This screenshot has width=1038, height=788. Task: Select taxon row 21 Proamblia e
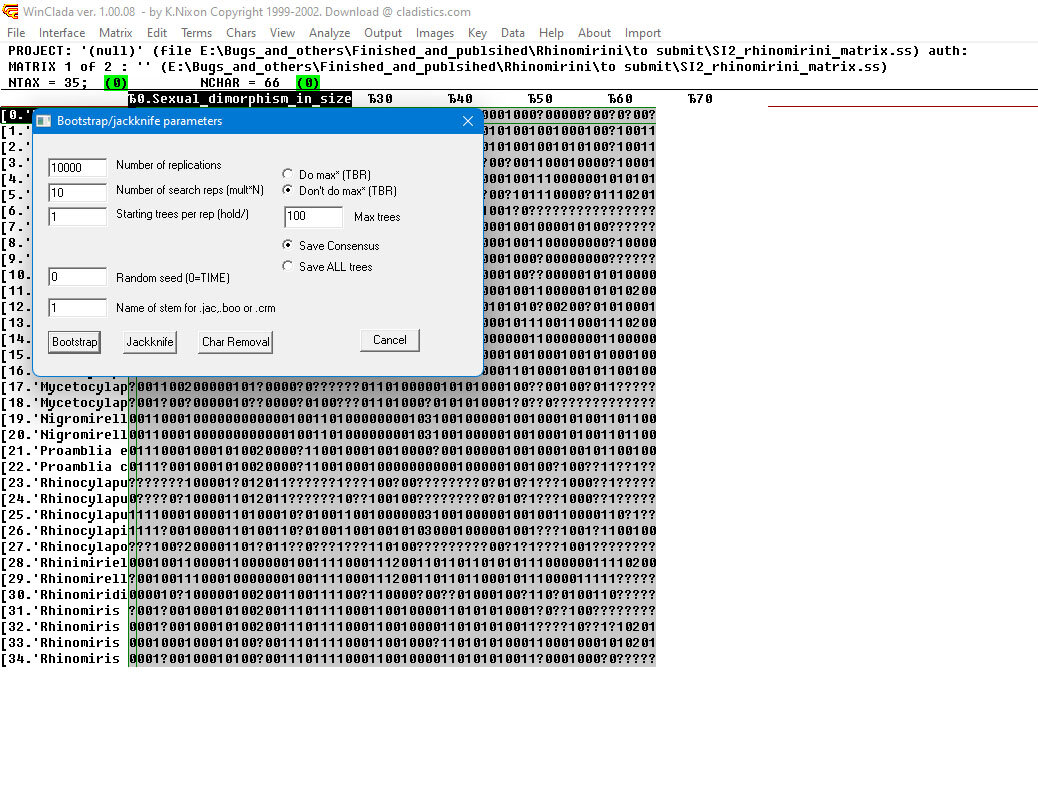click(65, 450)
